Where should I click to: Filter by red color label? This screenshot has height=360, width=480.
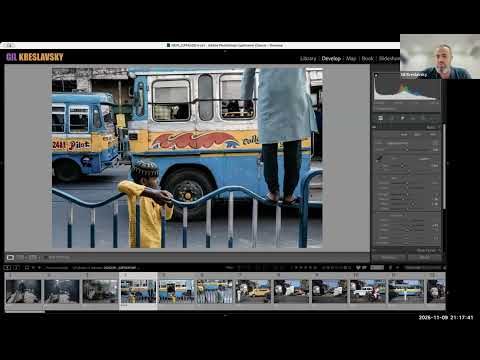pos(324,267)
